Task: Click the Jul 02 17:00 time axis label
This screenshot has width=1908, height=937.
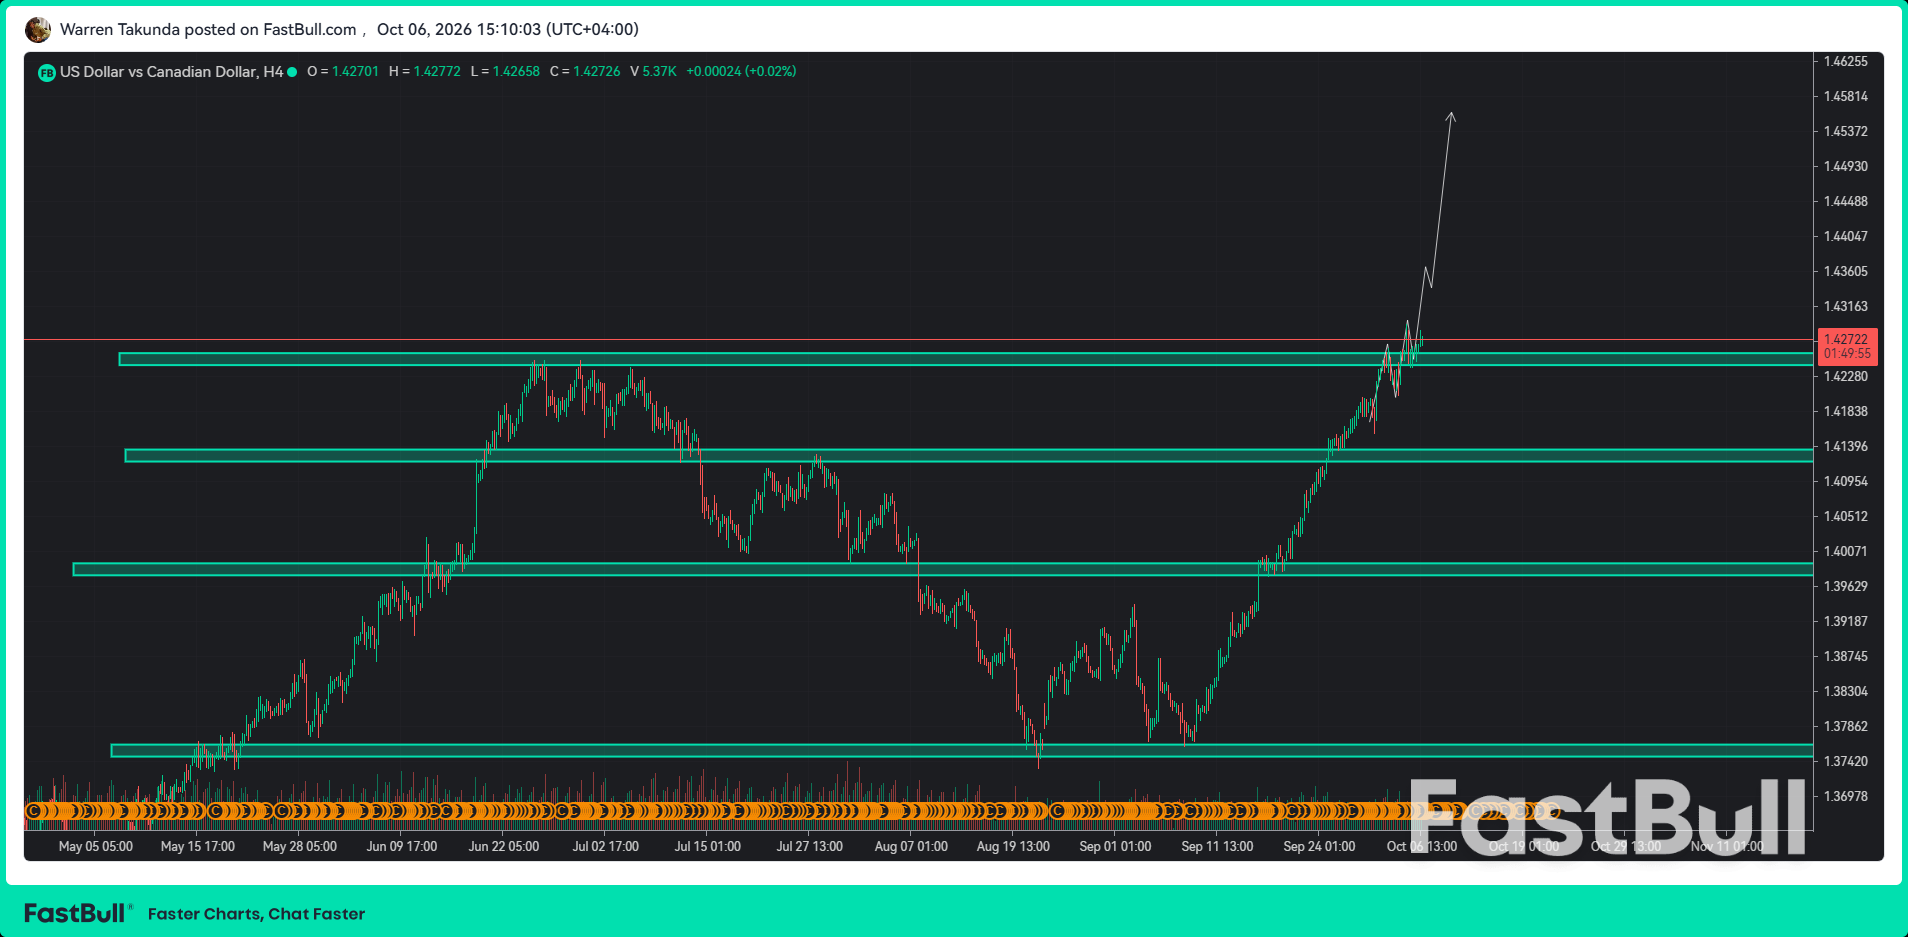Action: (x=606, y=846)
